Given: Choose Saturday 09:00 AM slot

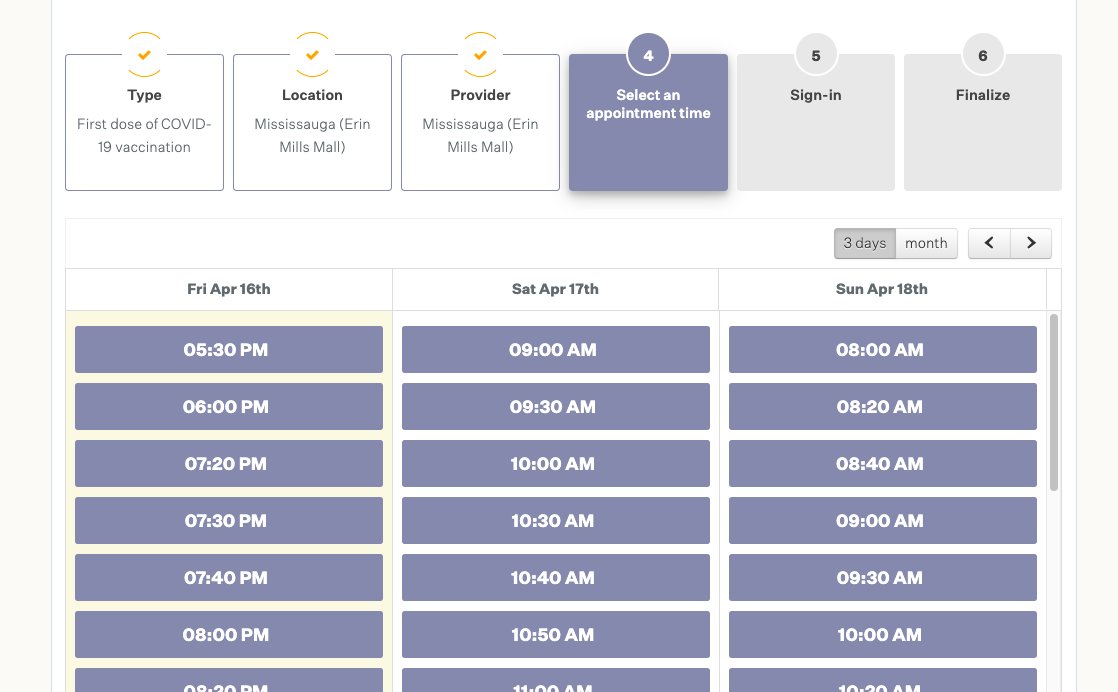Looking at the screenshot, I should (x=555, y=349).
